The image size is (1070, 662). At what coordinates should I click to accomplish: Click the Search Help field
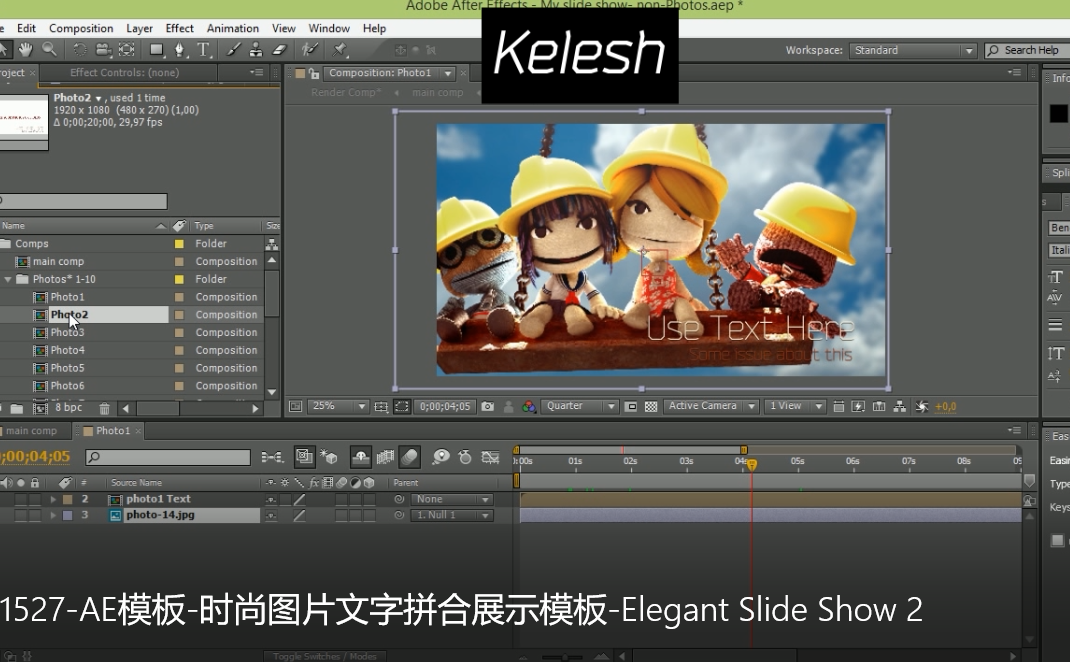1028,51
